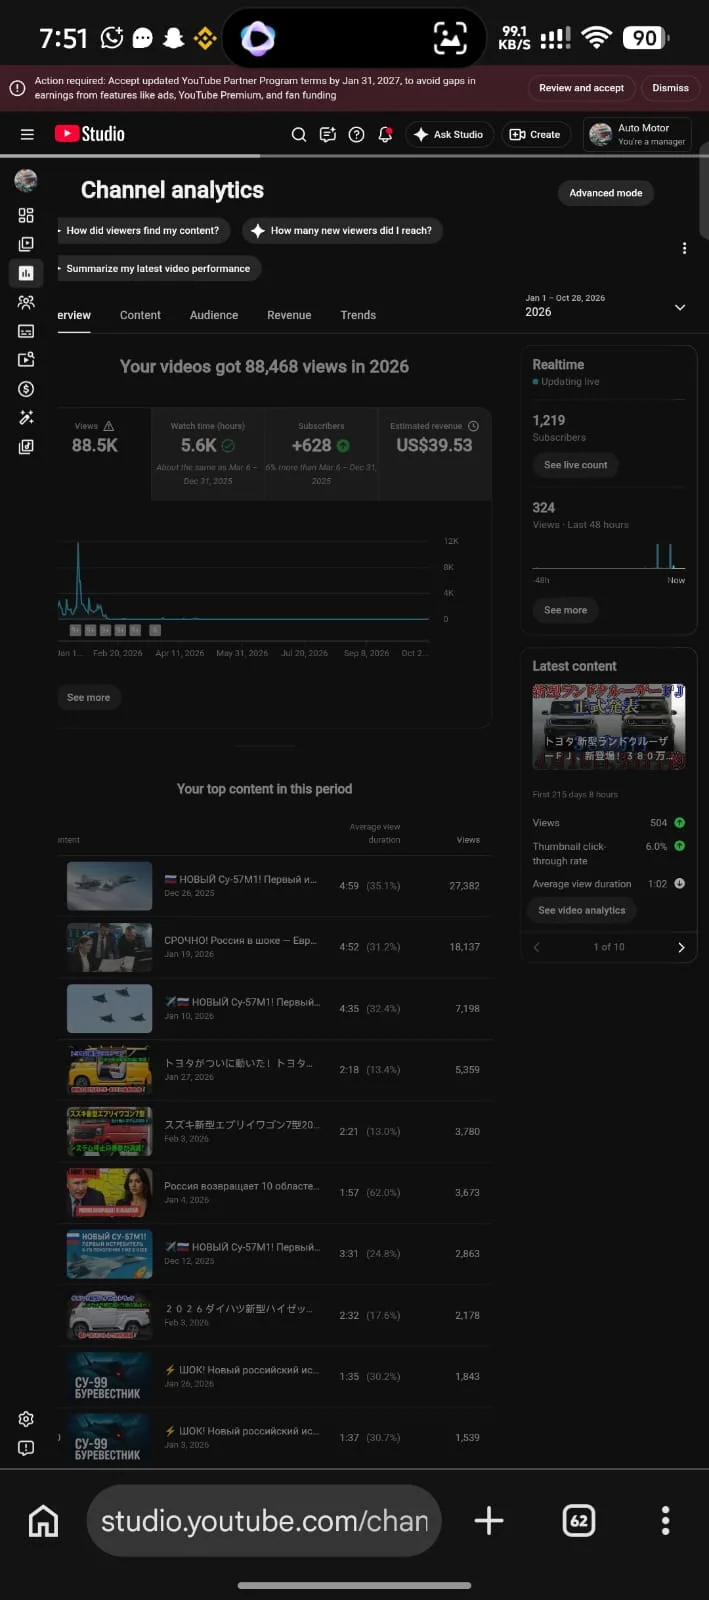Click the Create button
This screenshot has width=709, height=1600.
pyautogui.click(x=535, y=134)
